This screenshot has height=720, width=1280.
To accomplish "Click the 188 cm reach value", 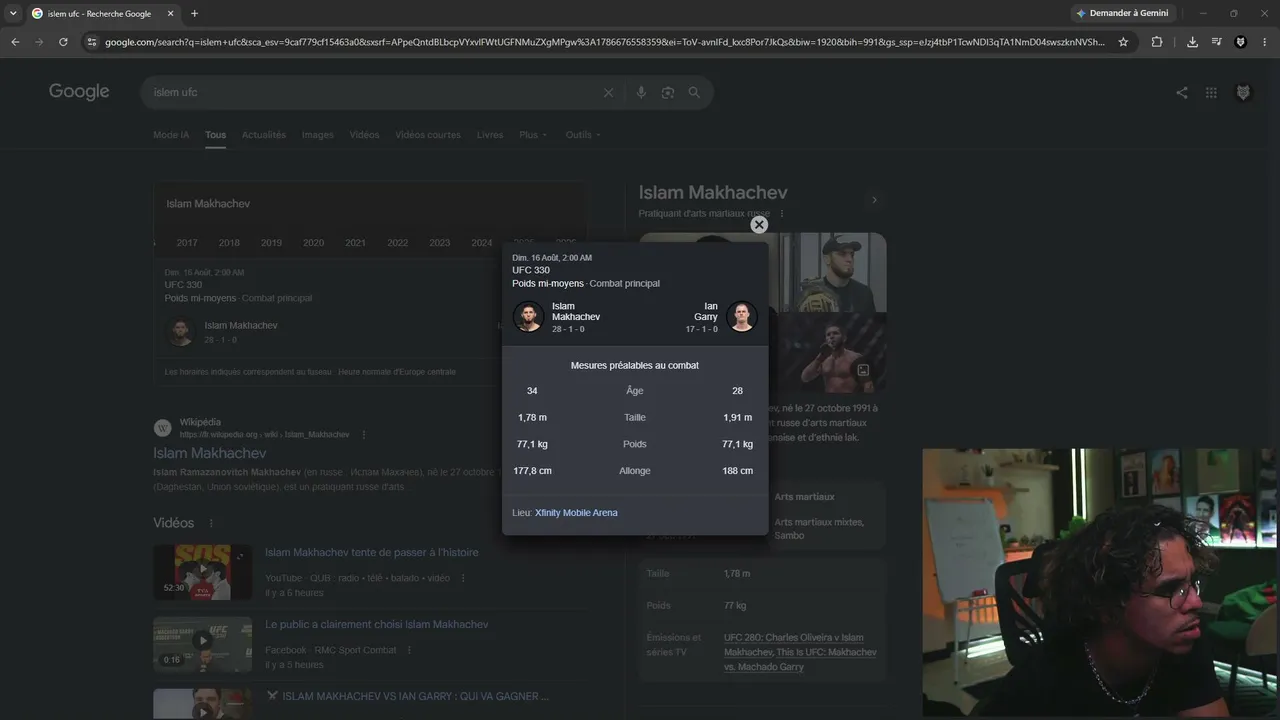I will click(738, 471).
